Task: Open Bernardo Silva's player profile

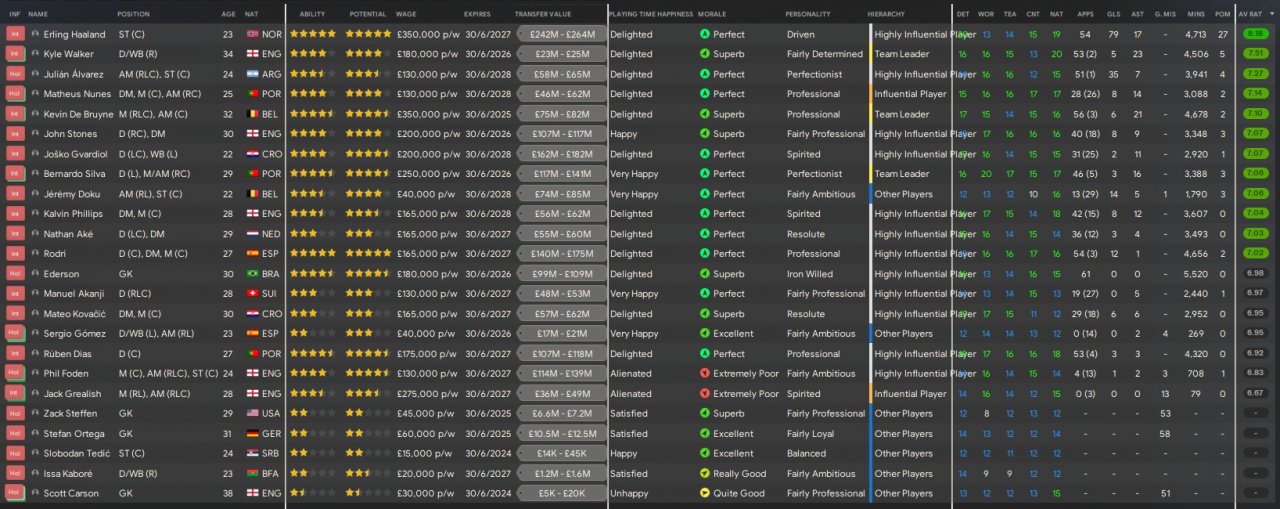Action: click(72, 174)
